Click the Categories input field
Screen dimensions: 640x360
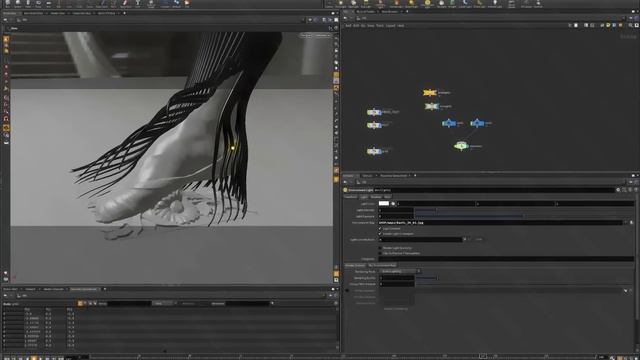[506, 259]
